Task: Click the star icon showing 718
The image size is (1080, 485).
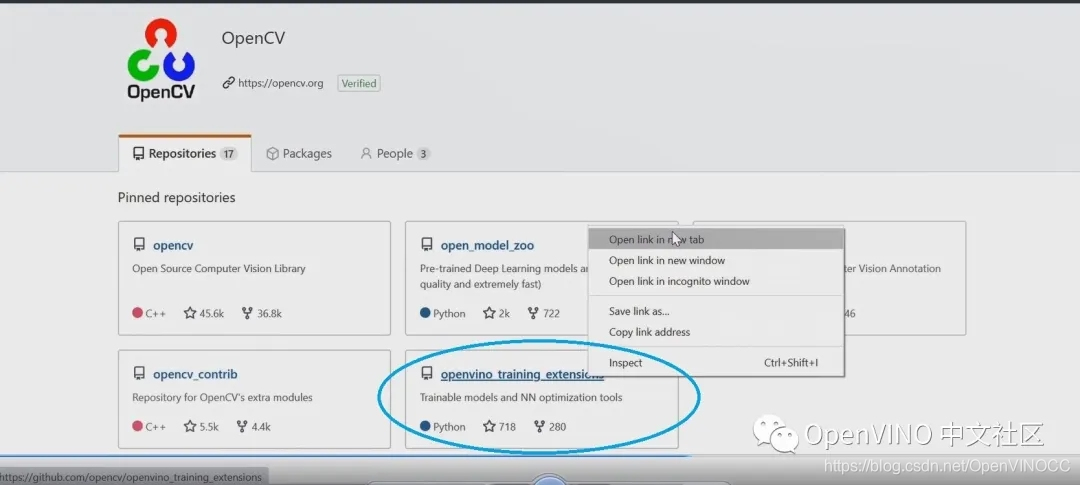Action: click(x=489, y=426)
